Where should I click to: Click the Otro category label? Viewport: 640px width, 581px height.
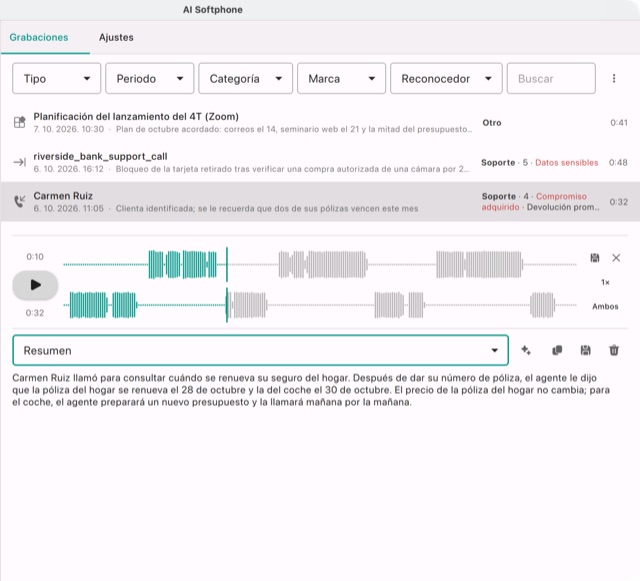click(x=492, y=122)
